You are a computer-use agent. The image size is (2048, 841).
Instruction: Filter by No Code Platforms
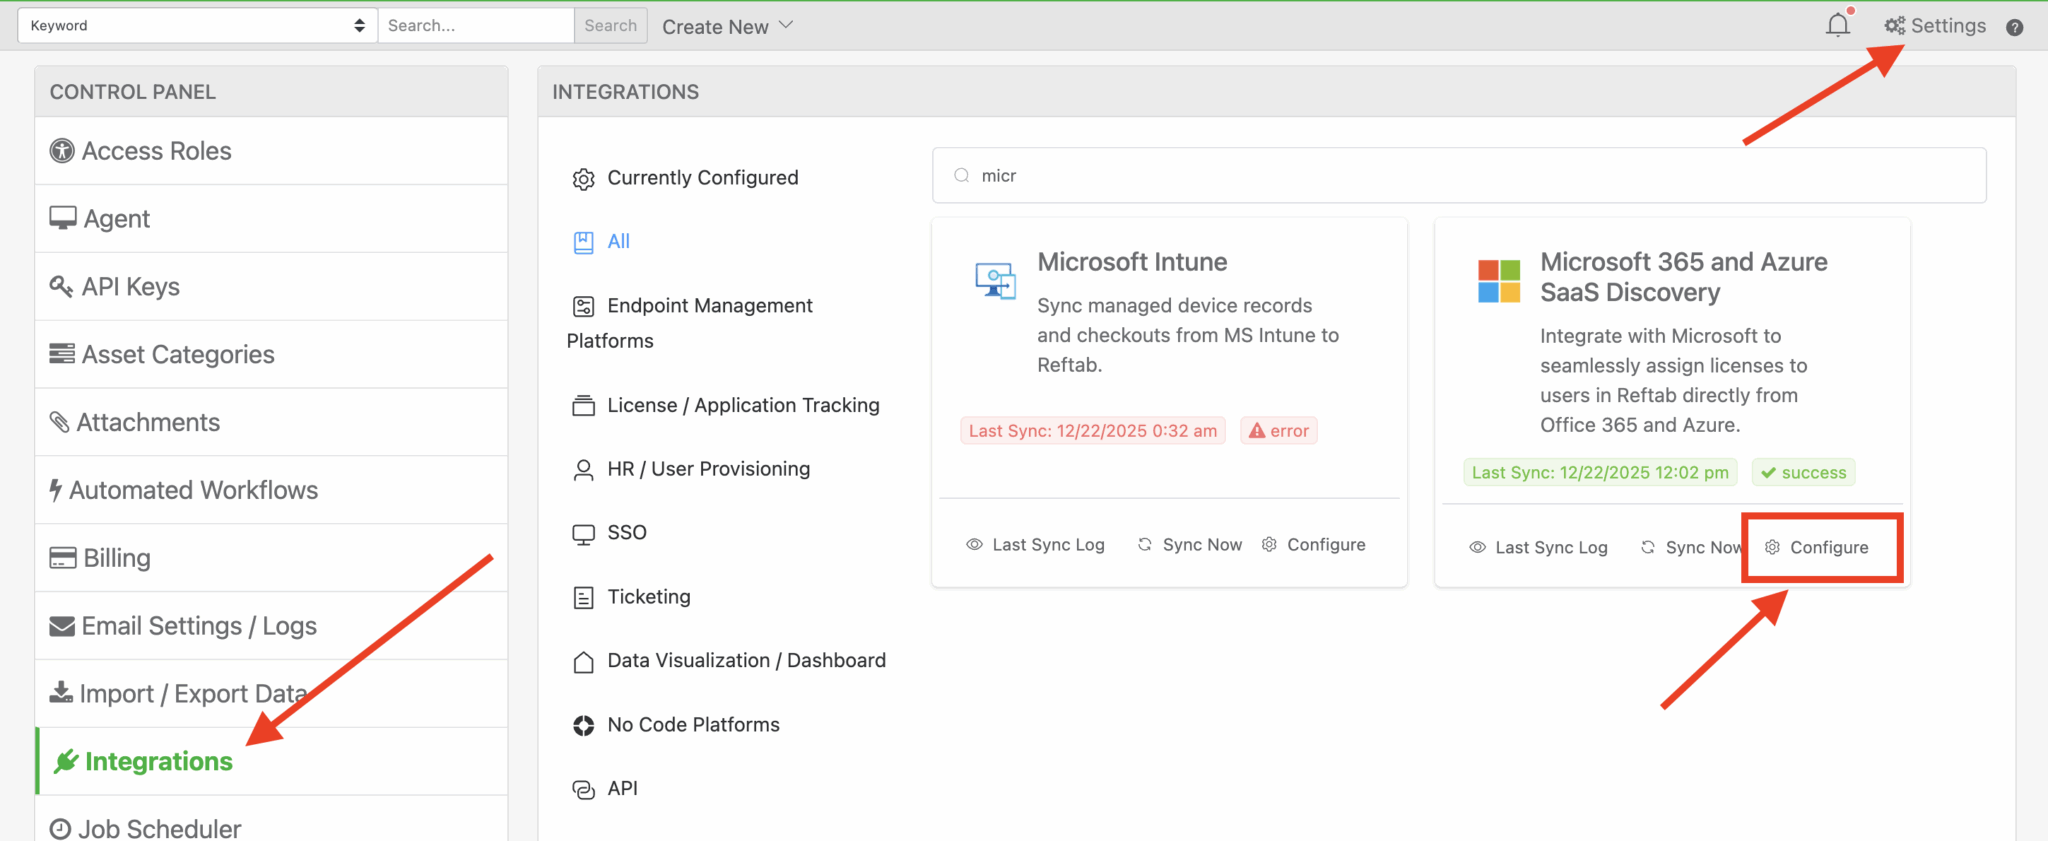coord(677,725)
